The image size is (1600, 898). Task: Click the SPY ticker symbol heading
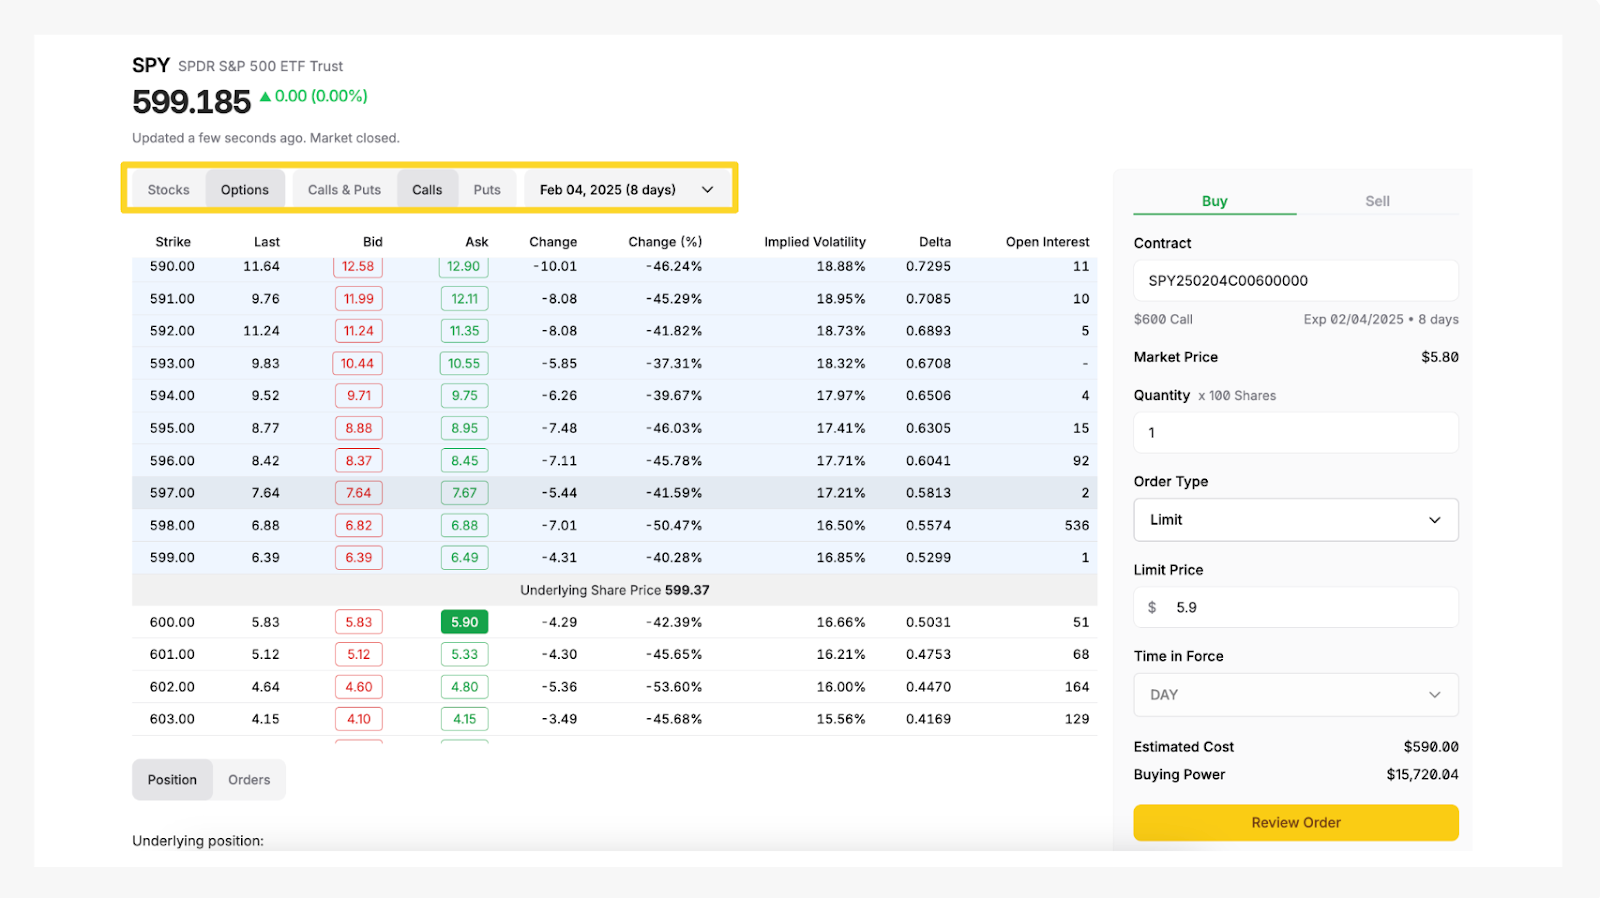151,65
